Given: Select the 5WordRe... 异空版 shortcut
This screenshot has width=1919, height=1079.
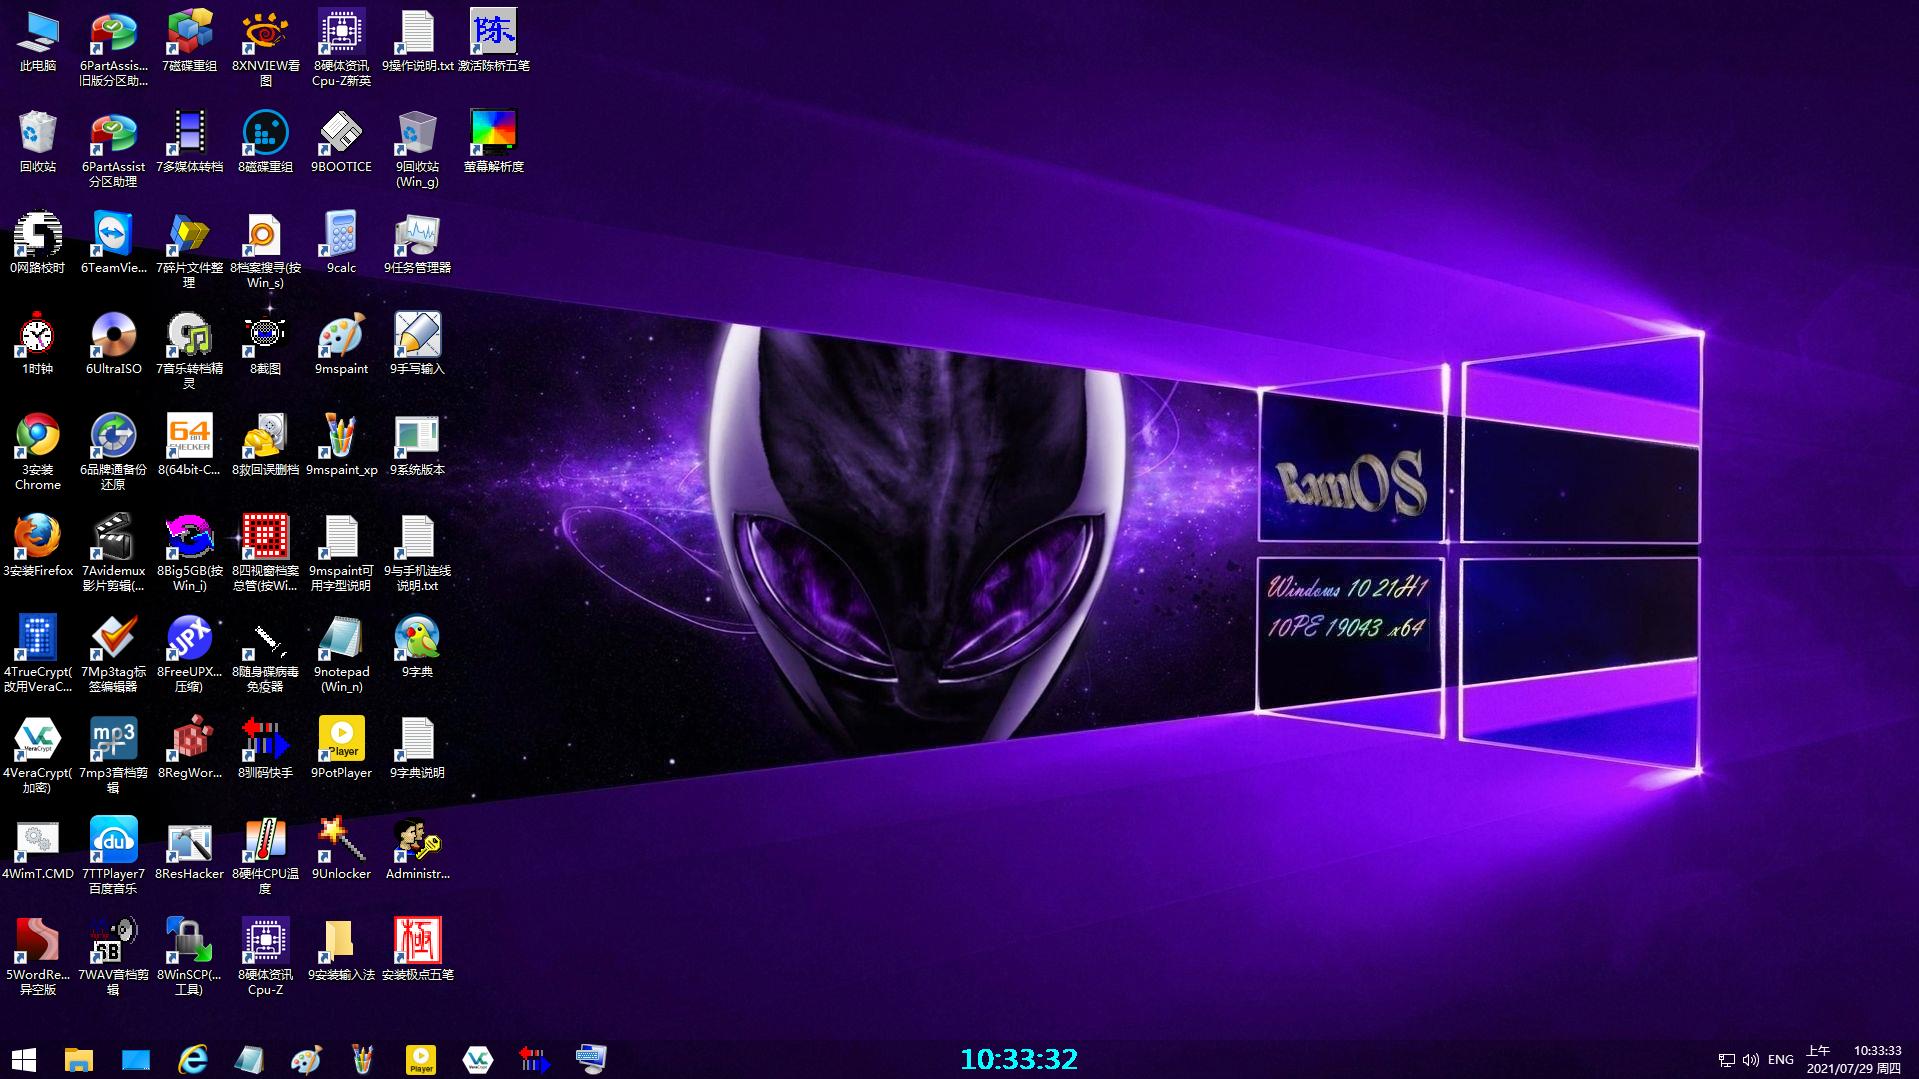Looking at the screenshot, I should [x=38, y=957].
